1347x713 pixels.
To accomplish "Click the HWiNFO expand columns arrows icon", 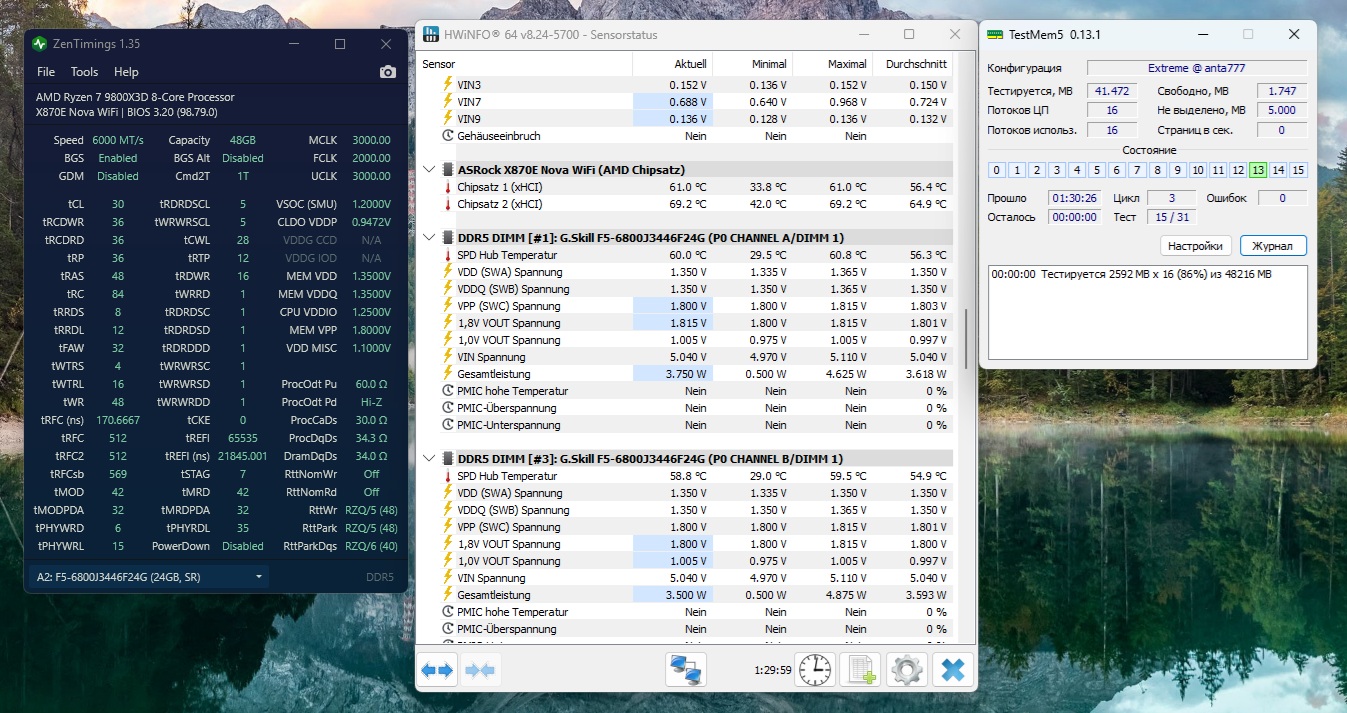I will click(x=438, y=670).
